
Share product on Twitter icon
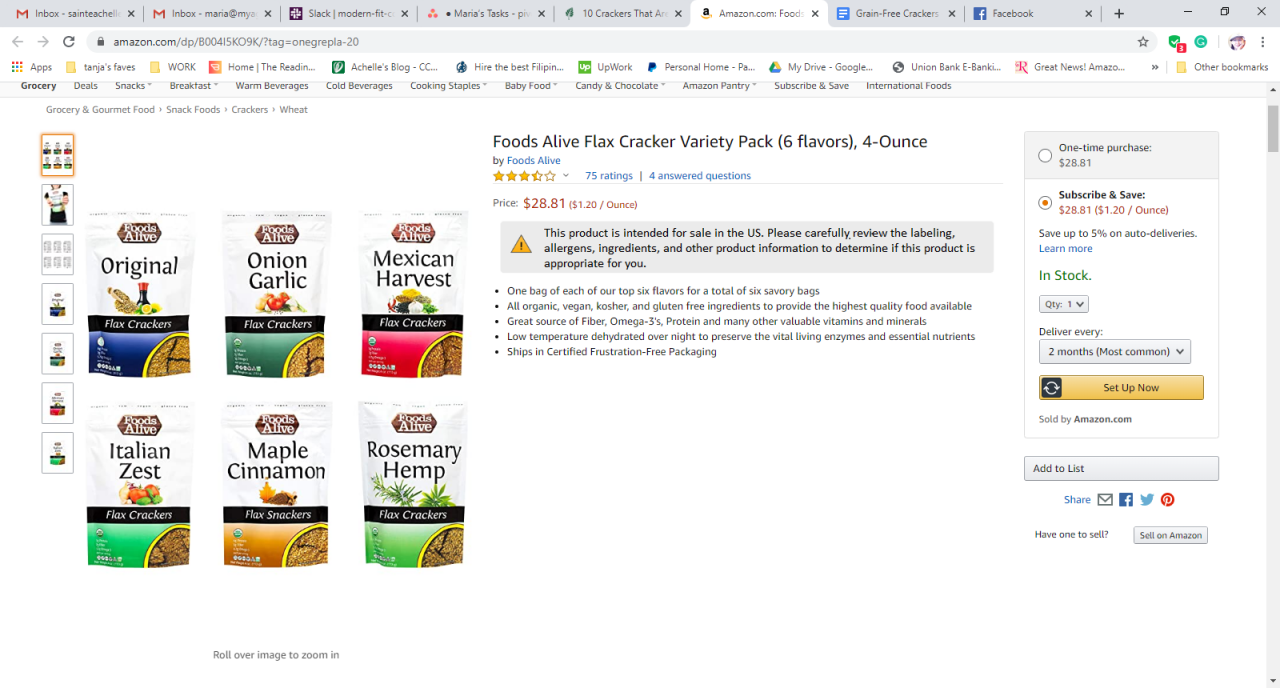(x=1147, y=500)
